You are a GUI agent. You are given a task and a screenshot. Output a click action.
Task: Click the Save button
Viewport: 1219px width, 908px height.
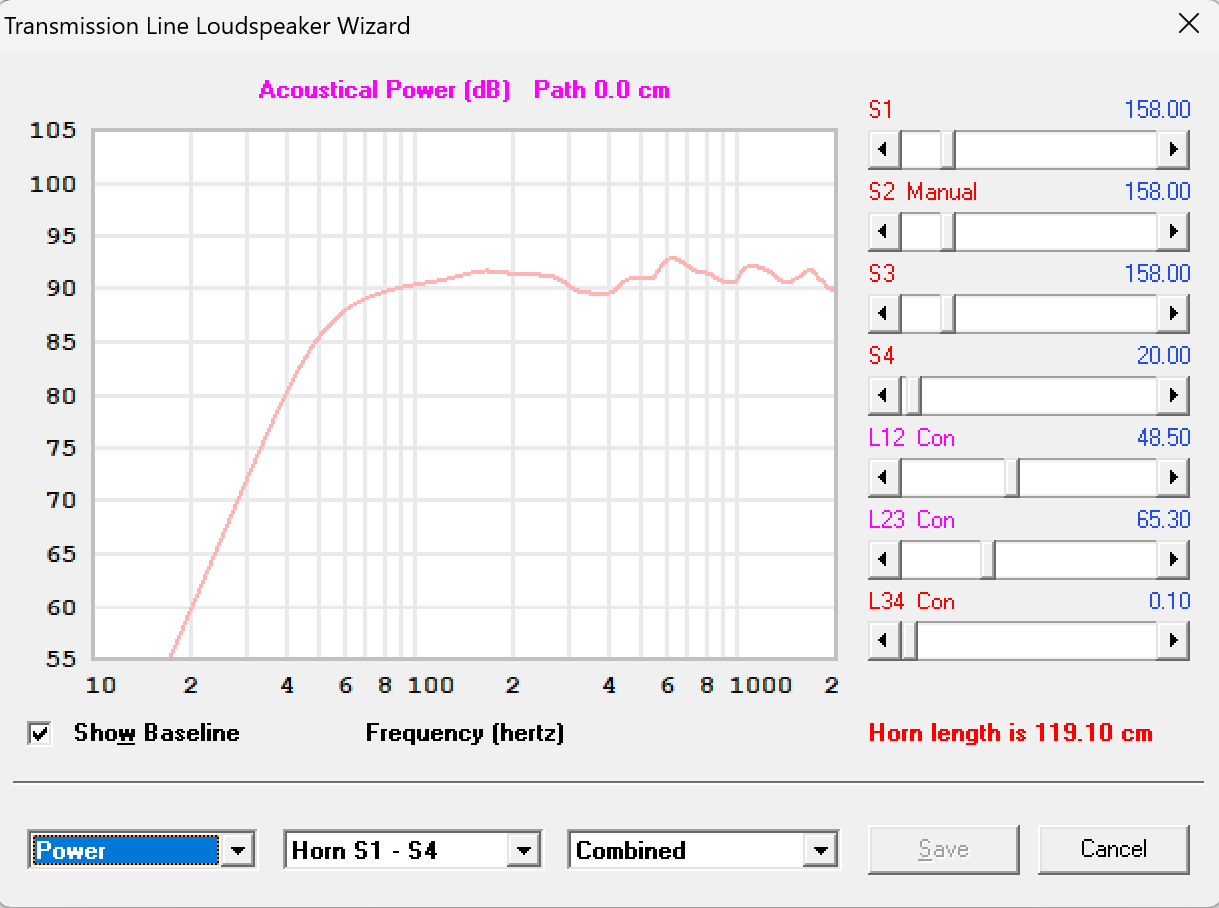click(943, 849)
